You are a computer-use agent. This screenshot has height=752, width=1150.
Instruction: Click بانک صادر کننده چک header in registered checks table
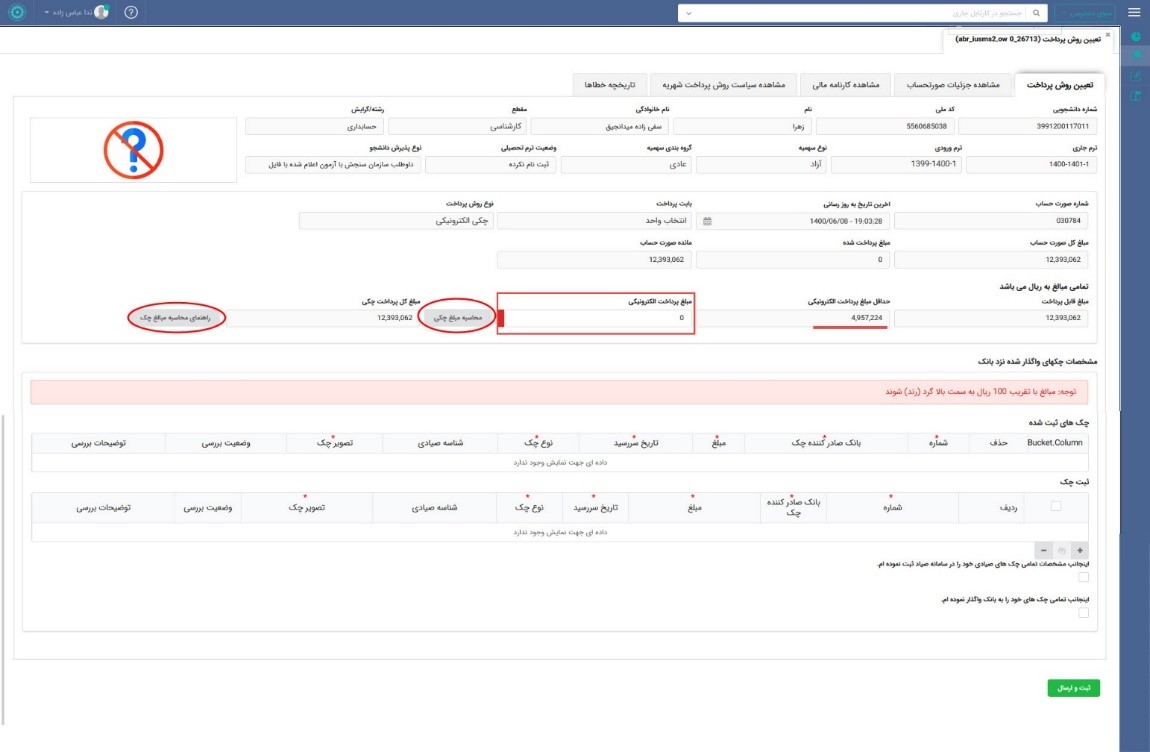[x=826, y=443]
